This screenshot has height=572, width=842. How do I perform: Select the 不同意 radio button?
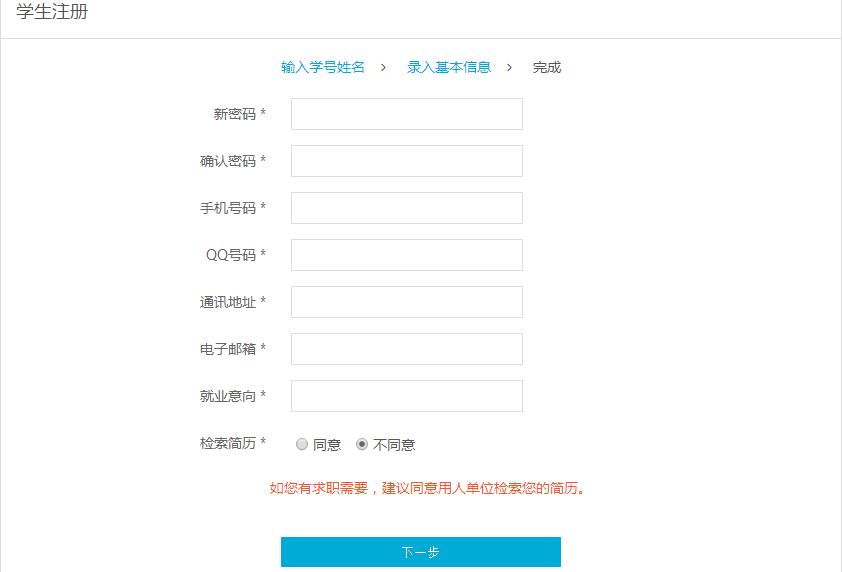(x=362, y=444)
